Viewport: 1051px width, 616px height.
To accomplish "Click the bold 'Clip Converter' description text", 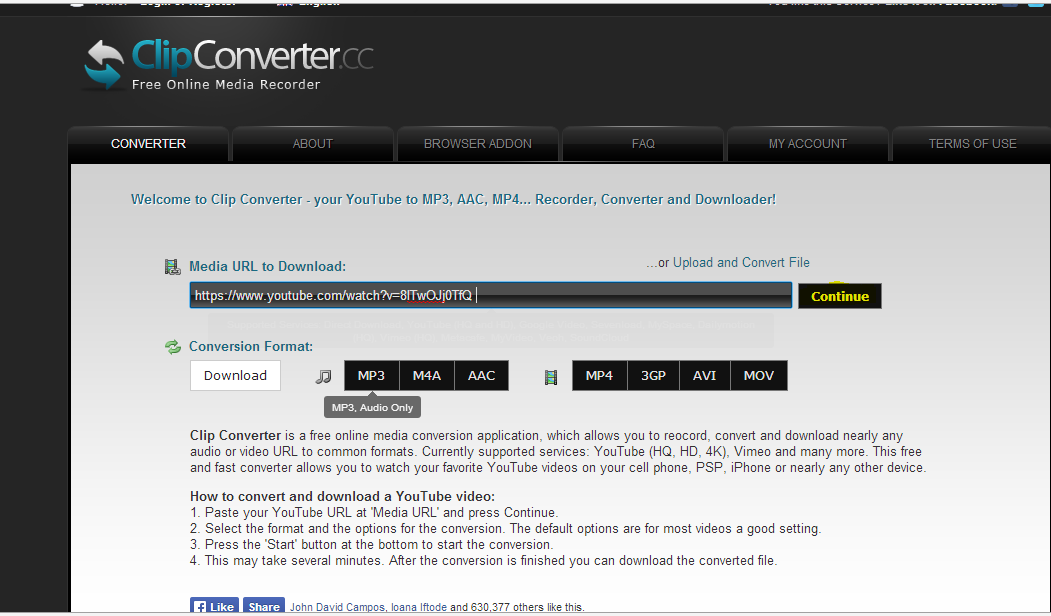I will click(235, 436).
